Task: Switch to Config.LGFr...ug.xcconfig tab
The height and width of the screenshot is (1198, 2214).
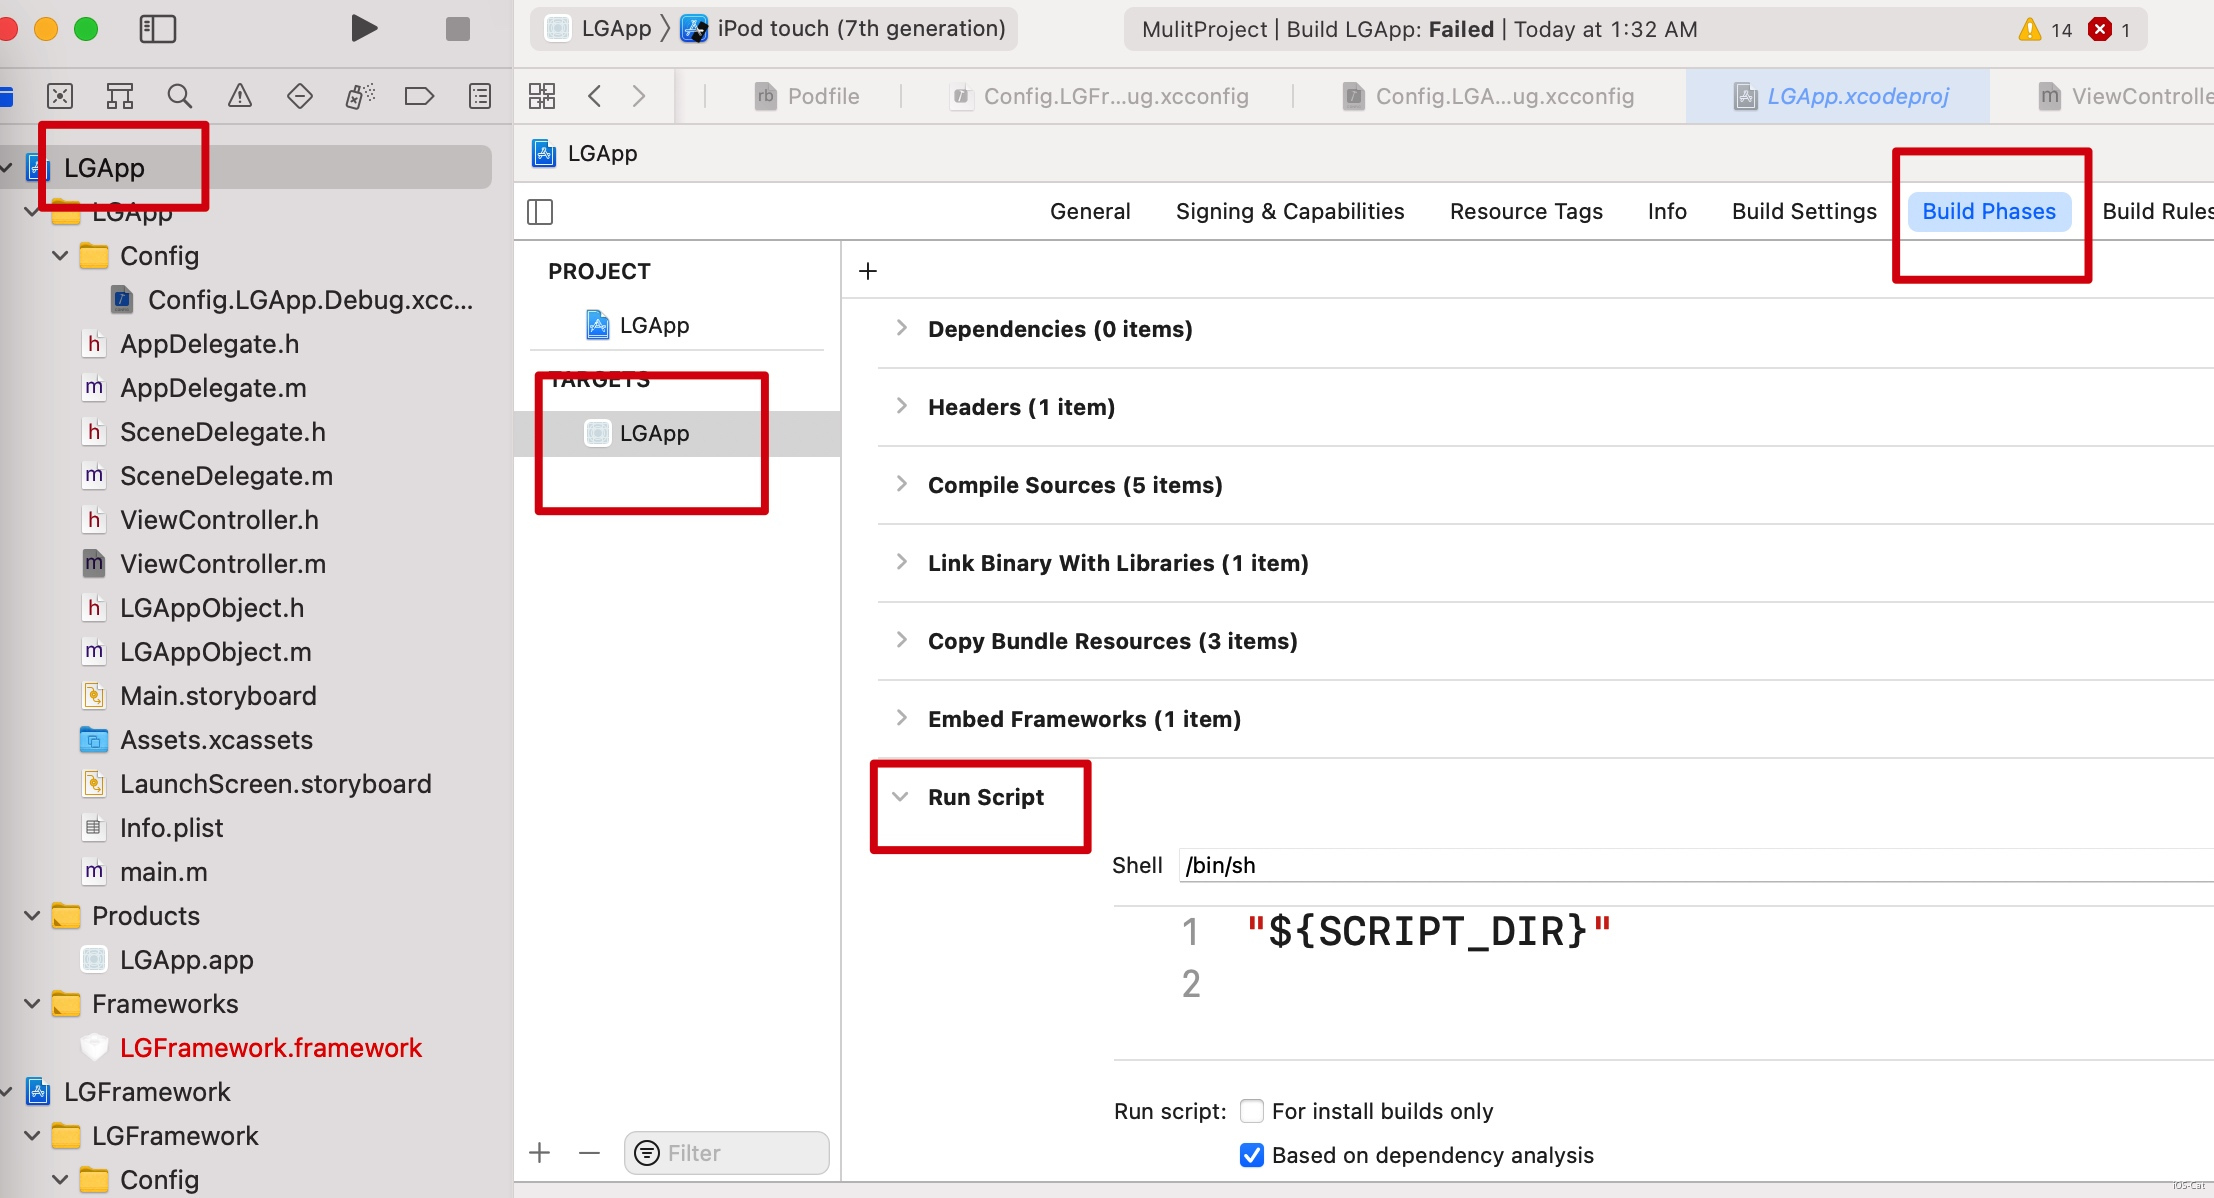Action: point(1099,96)
